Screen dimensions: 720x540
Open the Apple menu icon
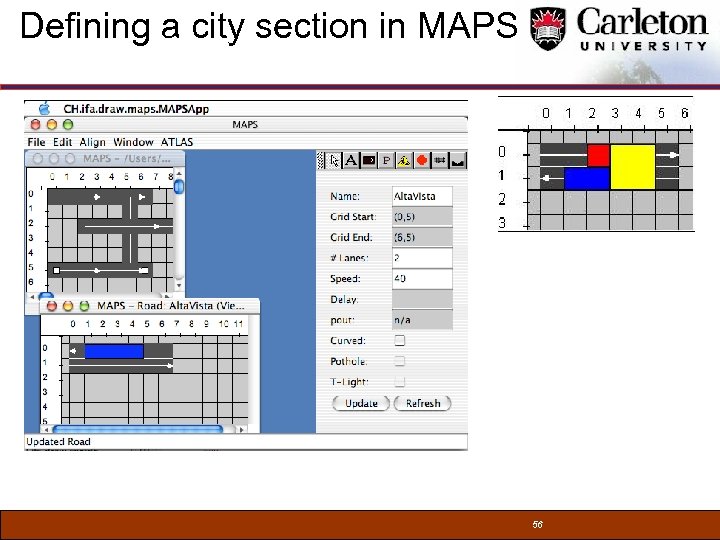44,109
